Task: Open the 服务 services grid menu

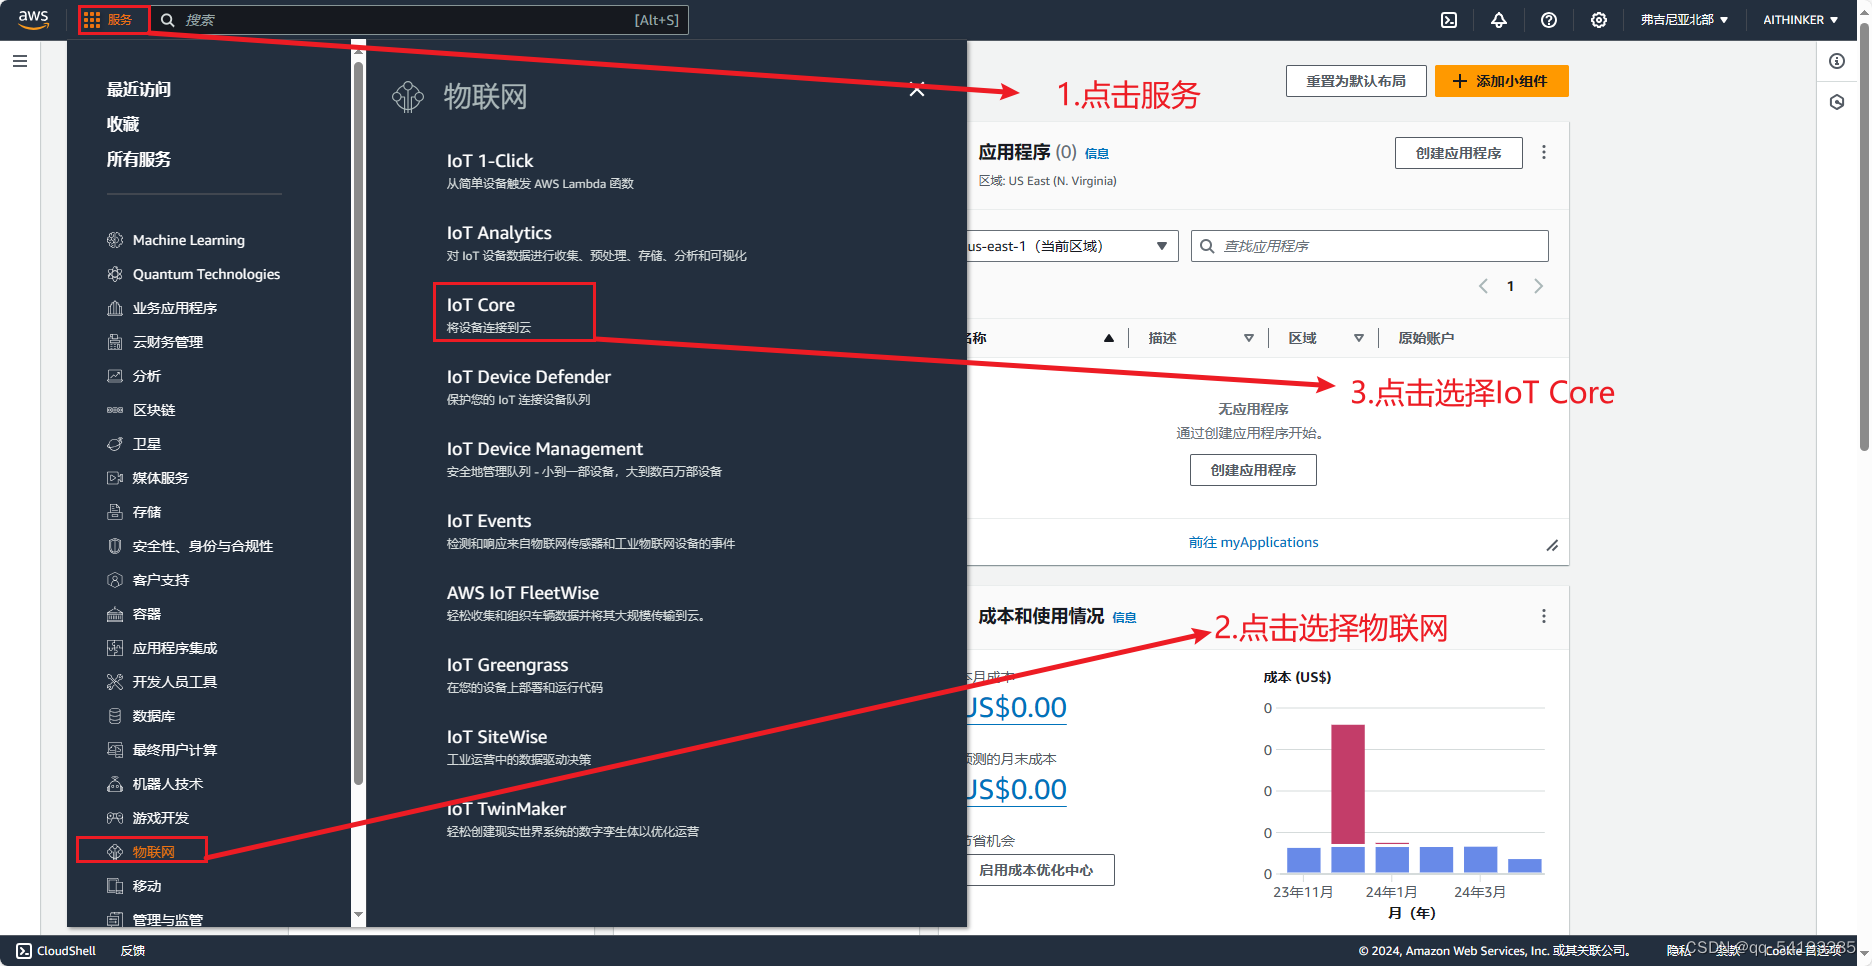Action: point(109,20)
